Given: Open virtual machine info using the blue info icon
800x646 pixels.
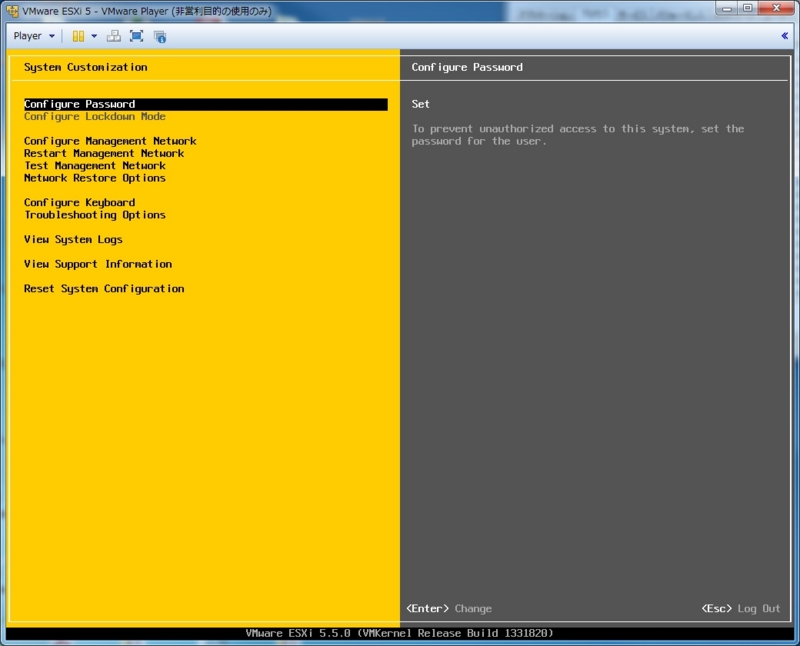Looking at the screenshot, I should [160, 36].
